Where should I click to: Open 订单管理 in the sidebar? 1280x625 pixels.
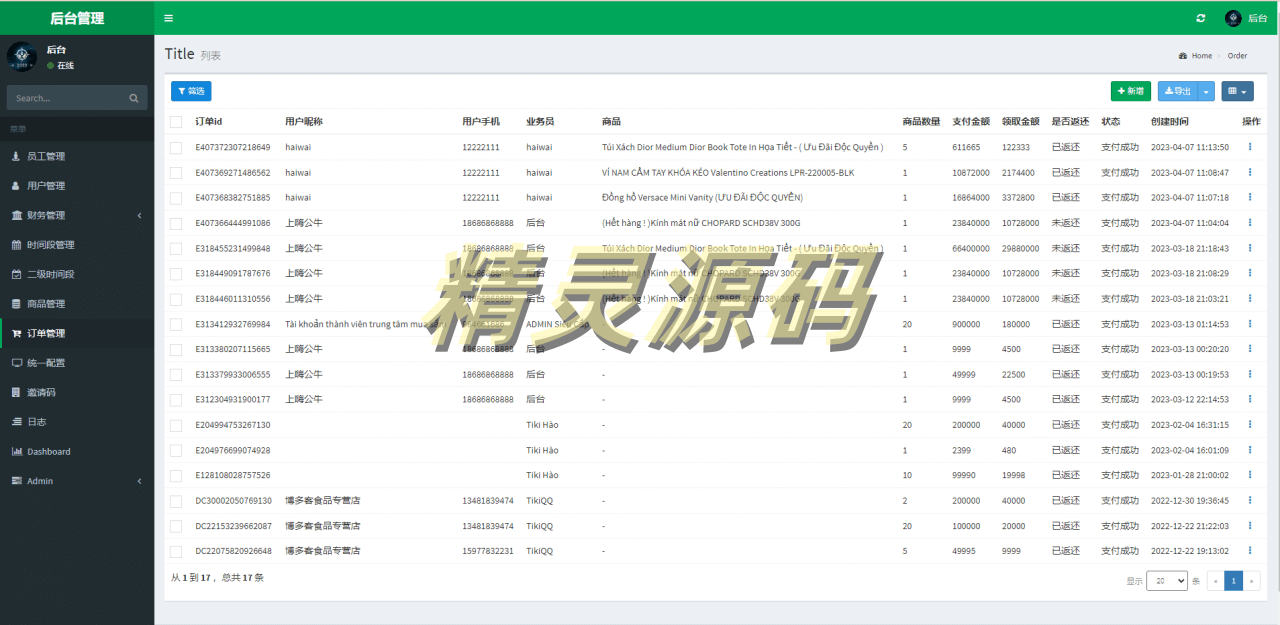(x=46, y=333)
